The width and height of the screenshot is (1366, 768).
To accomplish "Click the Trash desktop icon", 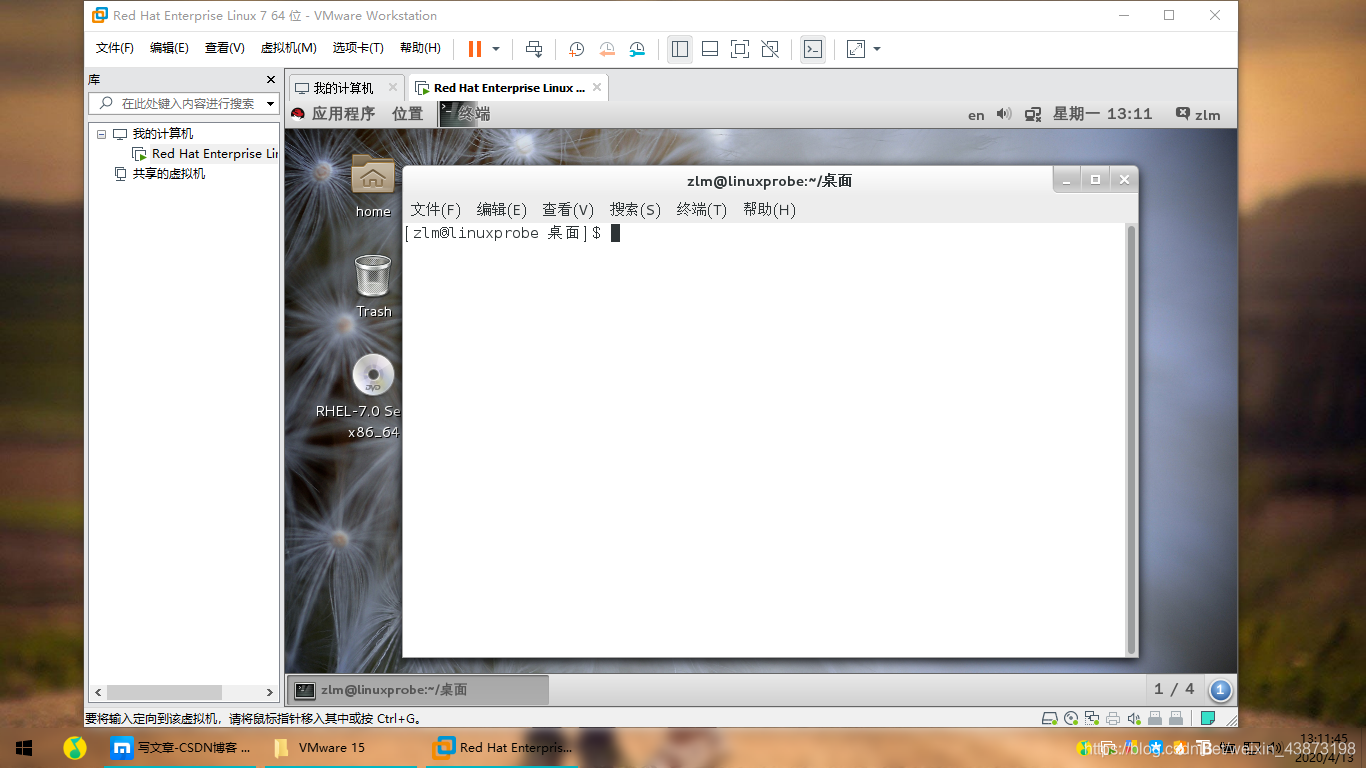I will tap(373, 286).
